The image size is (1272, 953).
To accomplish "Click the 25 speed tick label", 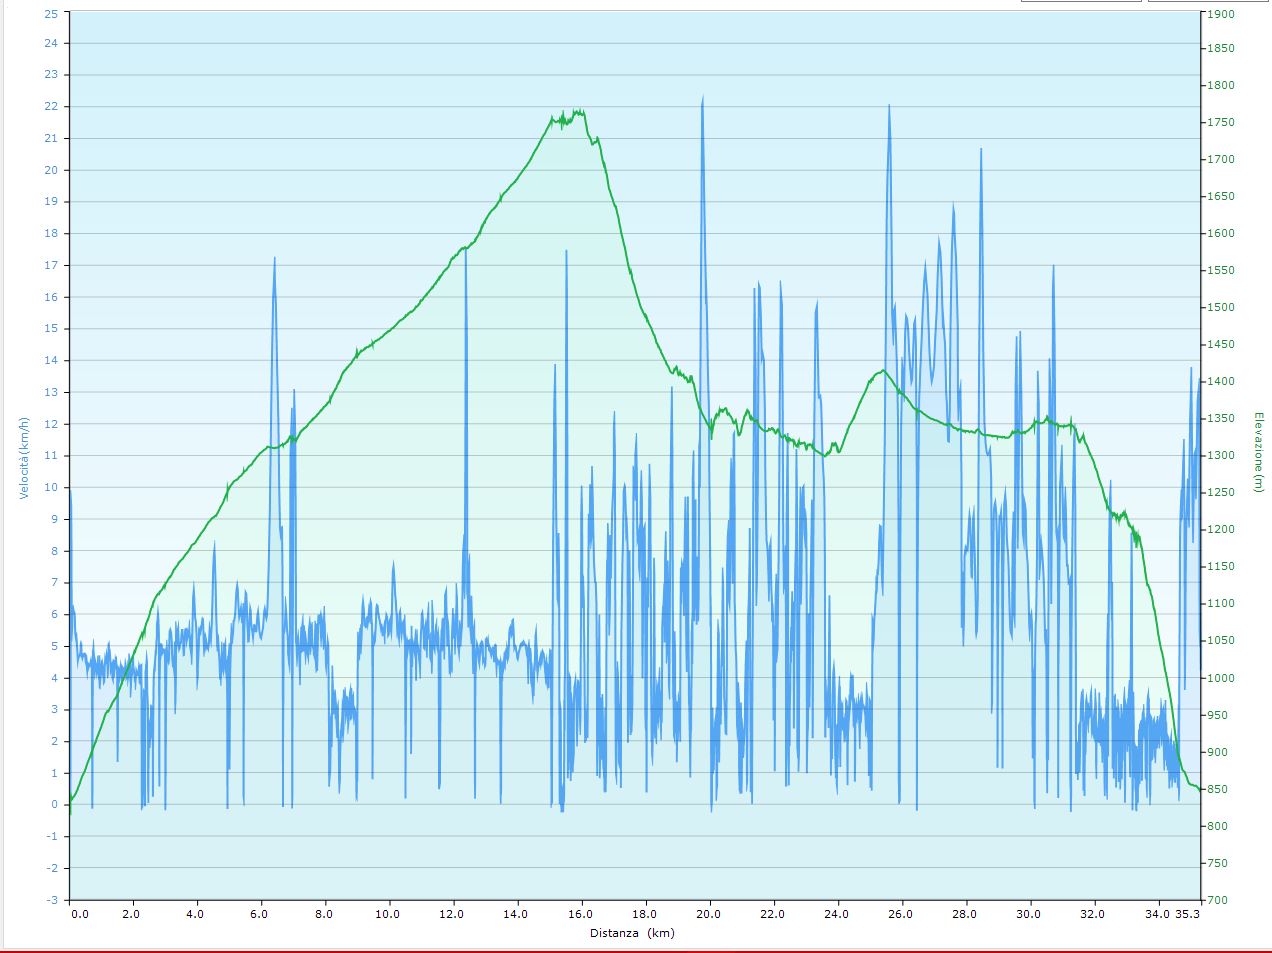I will coord(51,13).
